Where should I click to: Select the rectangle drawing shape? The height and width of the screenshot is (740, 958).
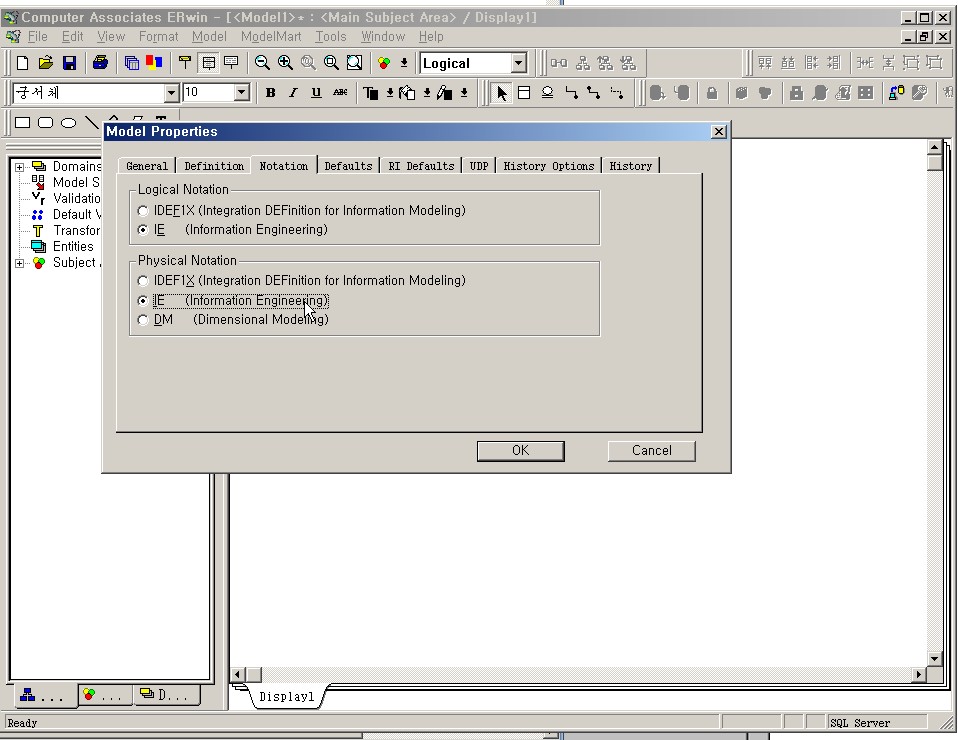point(23,123)
